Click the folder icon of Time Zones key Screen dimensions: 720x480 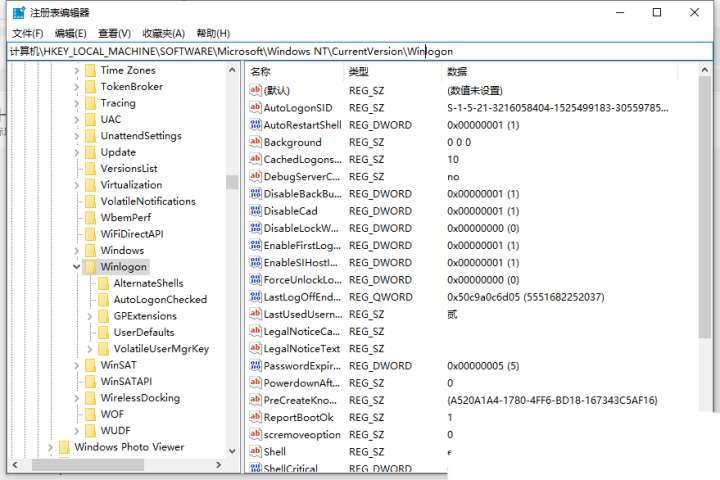[91, 70]
